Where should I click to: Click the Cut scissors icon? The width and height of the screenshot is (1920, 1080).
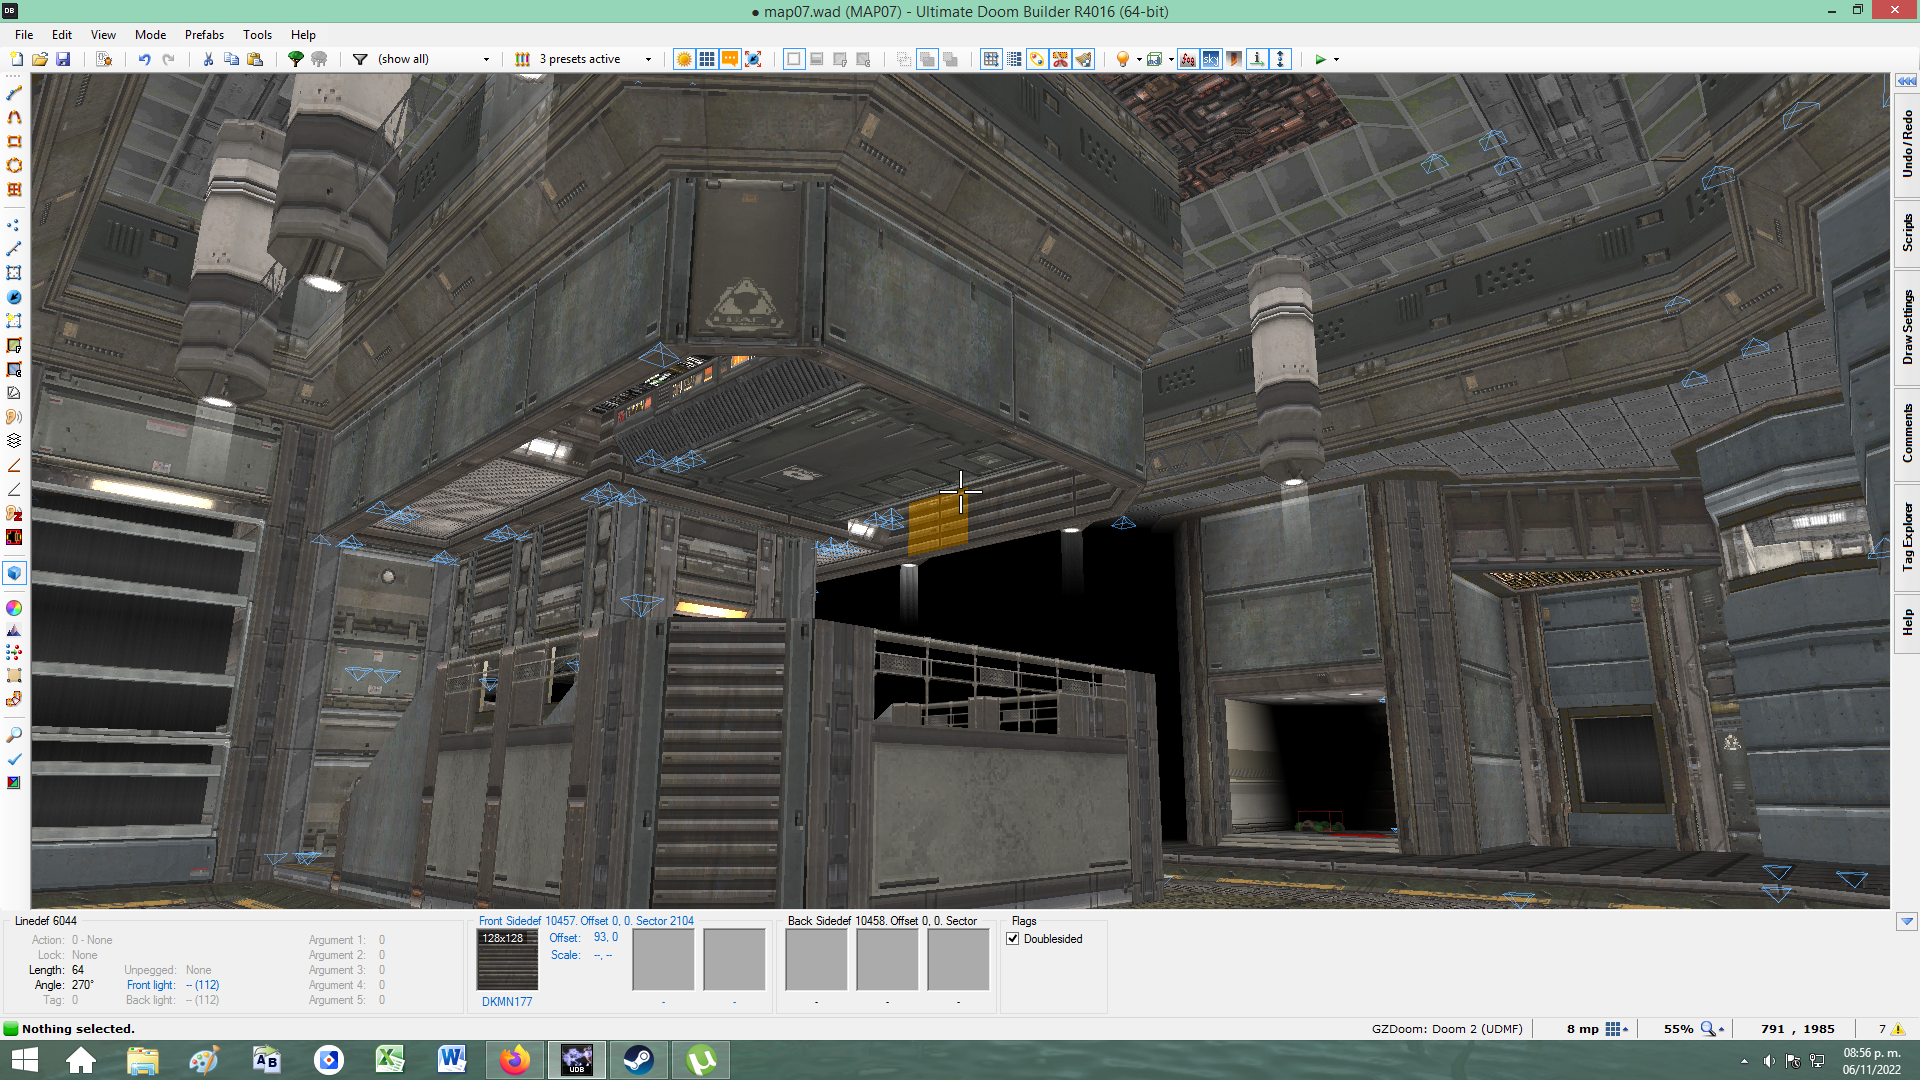pyautogui.click(x=208, y=59)
